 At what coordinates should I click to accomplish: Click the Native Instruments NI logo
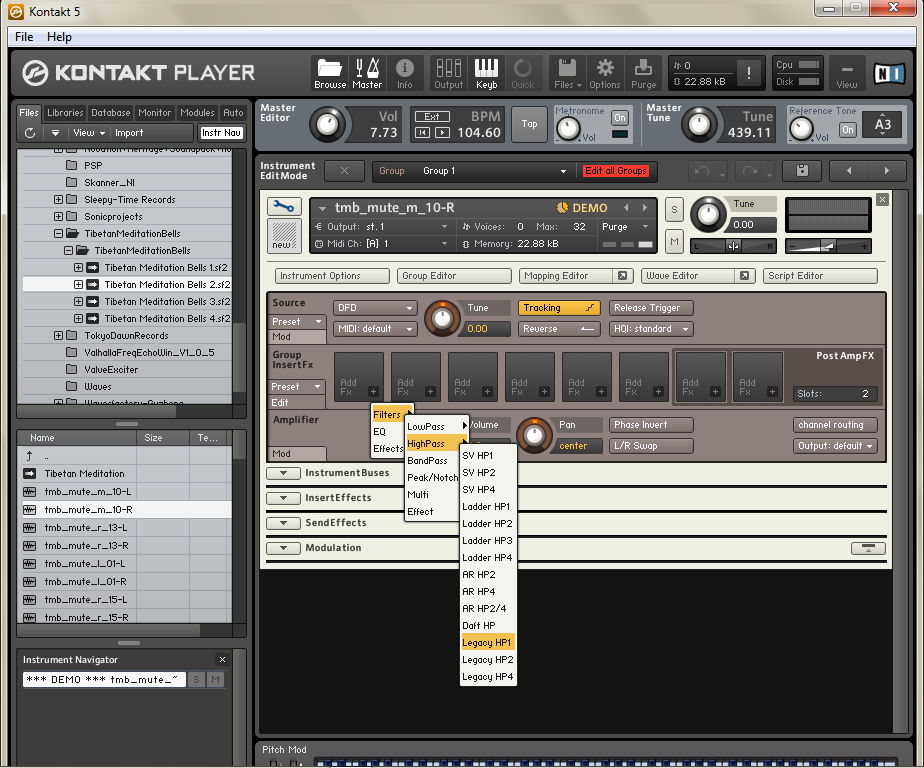point(889,73)
